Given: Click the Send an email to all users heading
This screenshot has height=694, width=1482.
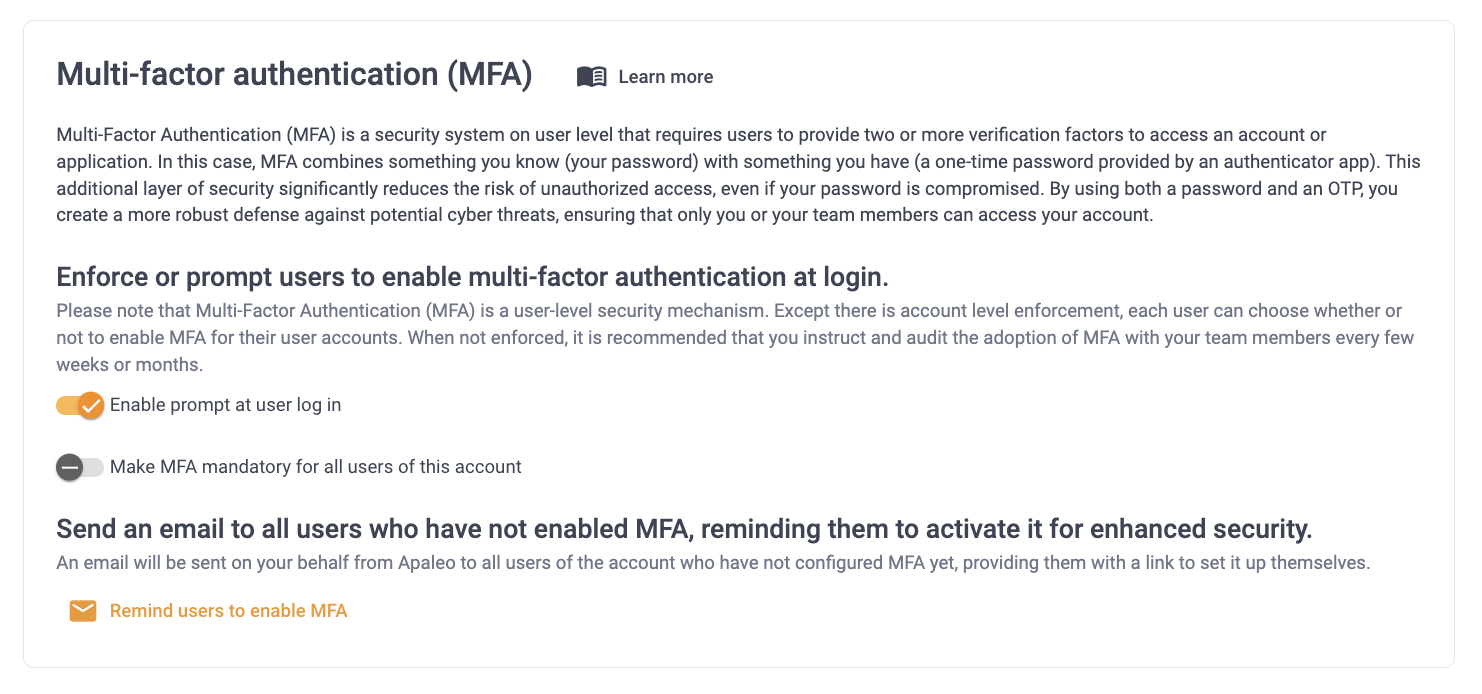Looking at the screenshot, I should 684,529.
